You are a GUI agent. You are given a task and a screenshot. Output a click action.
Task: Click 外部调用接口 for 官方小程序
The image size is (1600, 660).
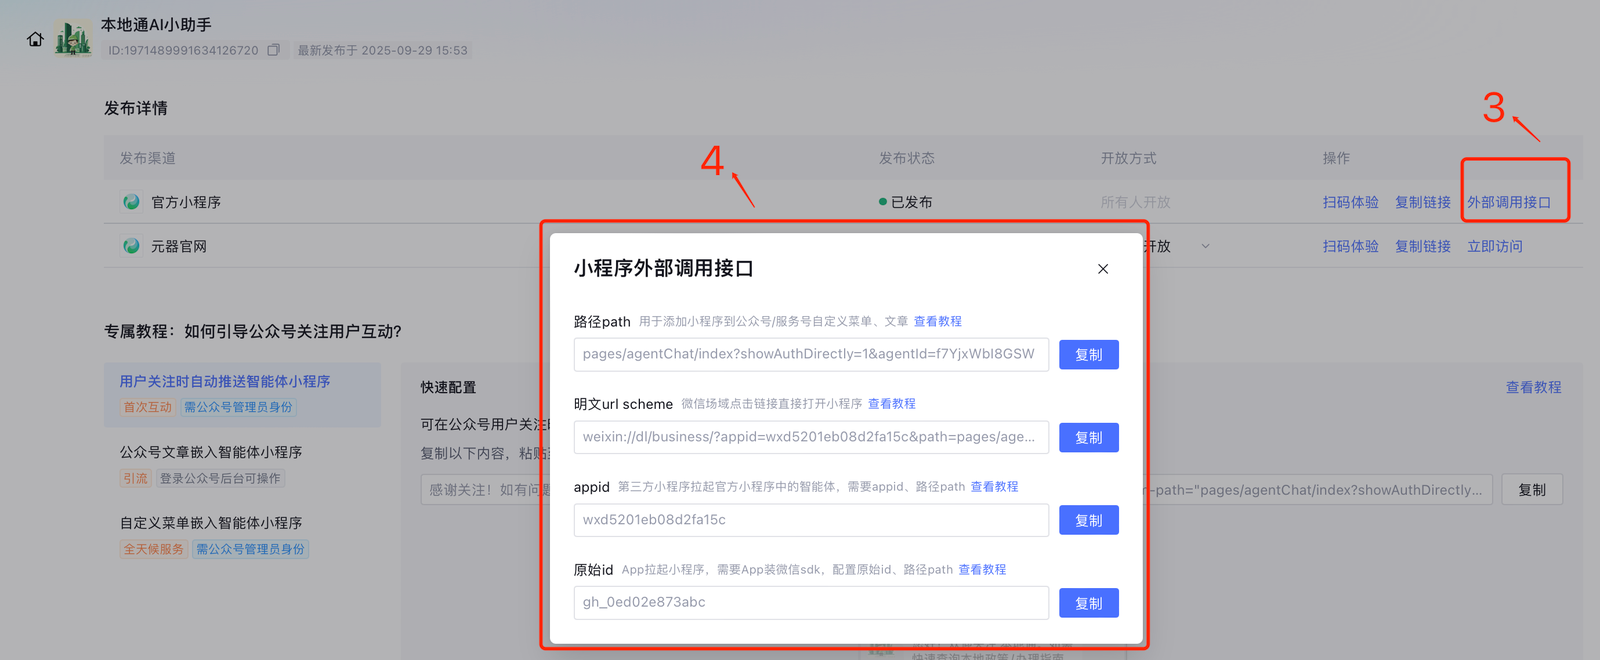point(1508,202)
